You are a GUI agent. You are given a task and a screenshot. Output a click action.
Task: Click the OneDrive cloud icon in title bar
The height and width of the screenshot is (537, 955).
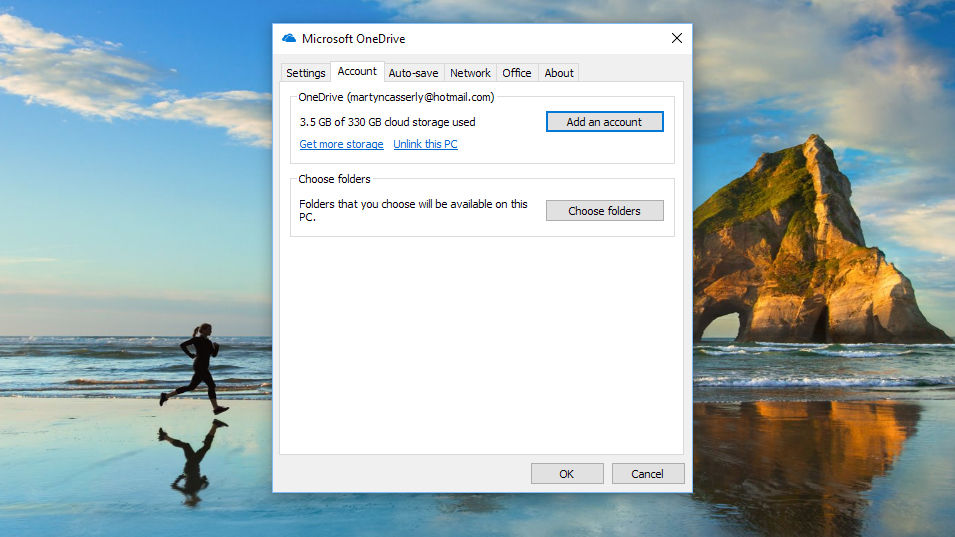[x=289, y=38]
